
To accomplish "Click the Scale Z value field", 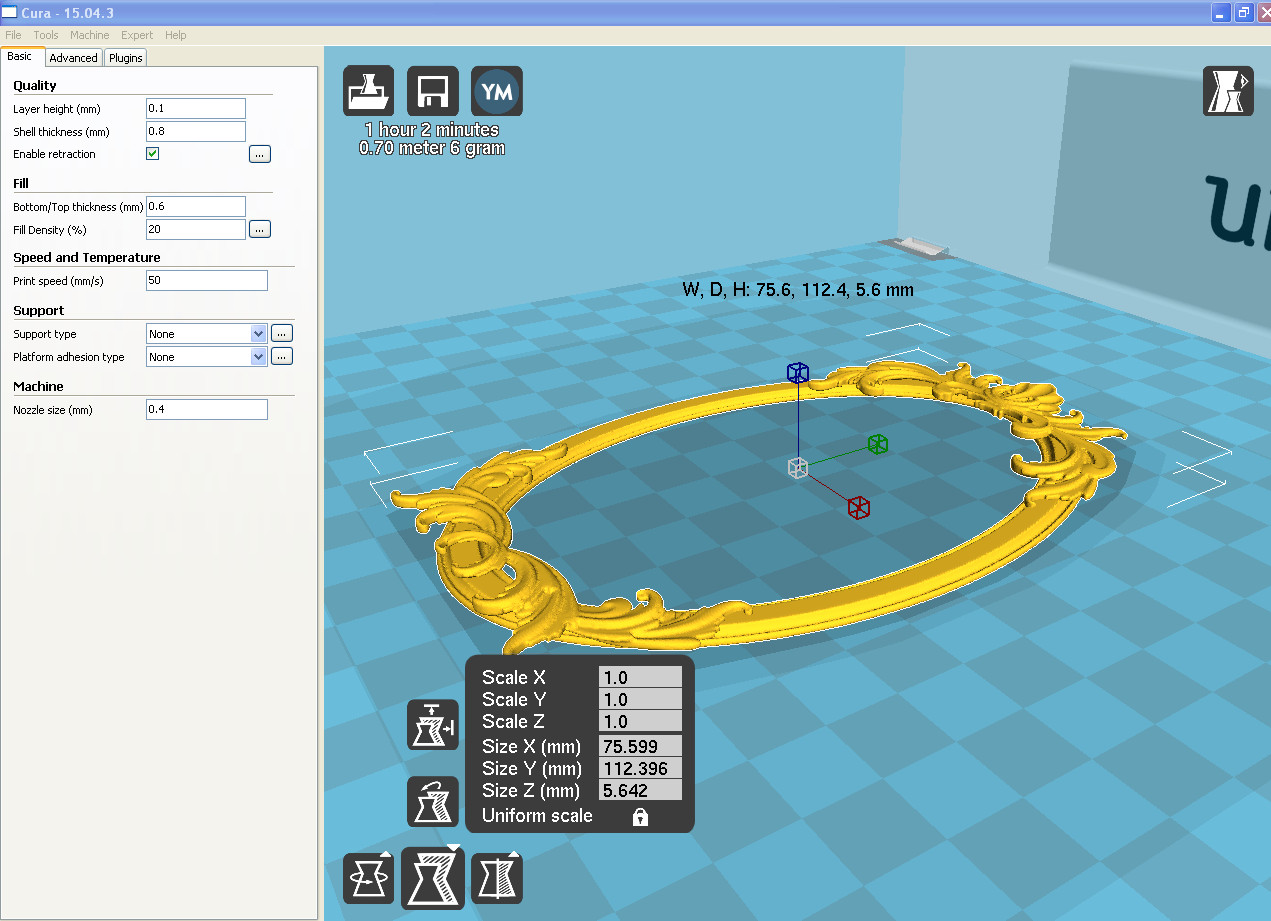I will 640,721.
